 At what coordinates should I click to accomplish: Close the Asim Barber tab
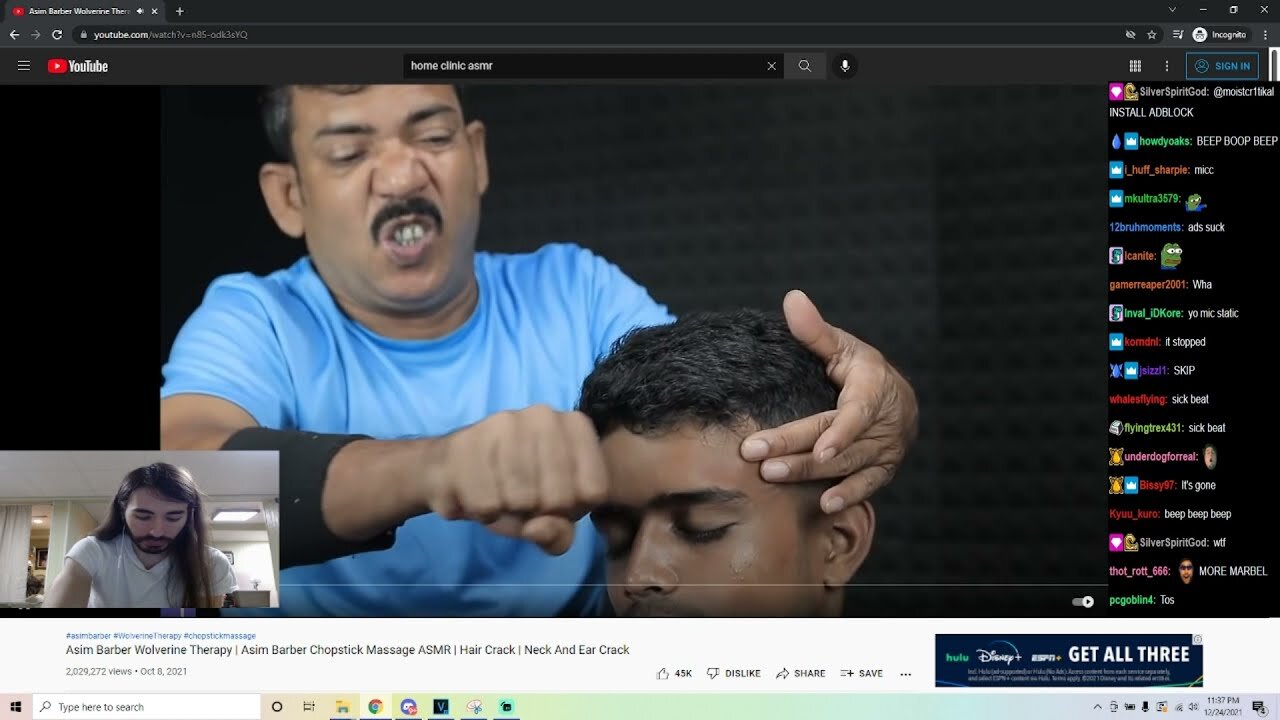[x=154, y=11]
